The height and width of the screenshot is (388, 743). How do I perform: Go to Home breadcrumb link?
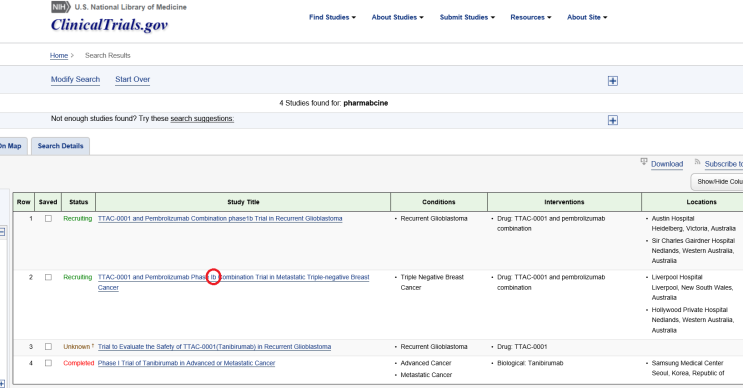tap(59, 55)
